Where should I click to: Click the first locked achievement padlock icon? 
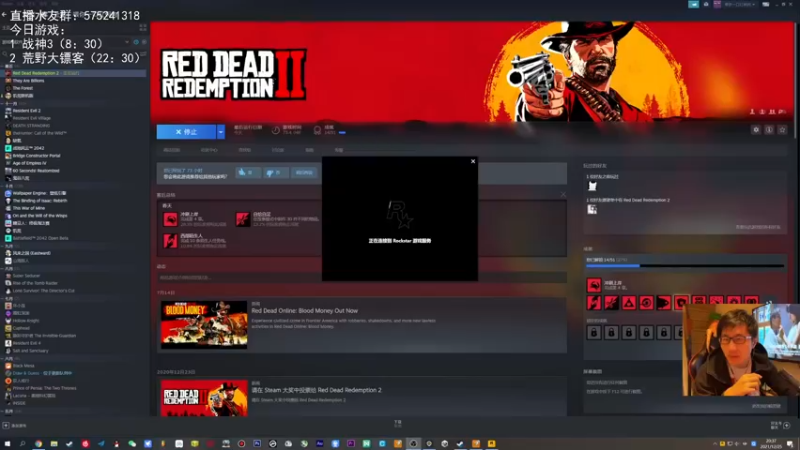click(594, 333)
